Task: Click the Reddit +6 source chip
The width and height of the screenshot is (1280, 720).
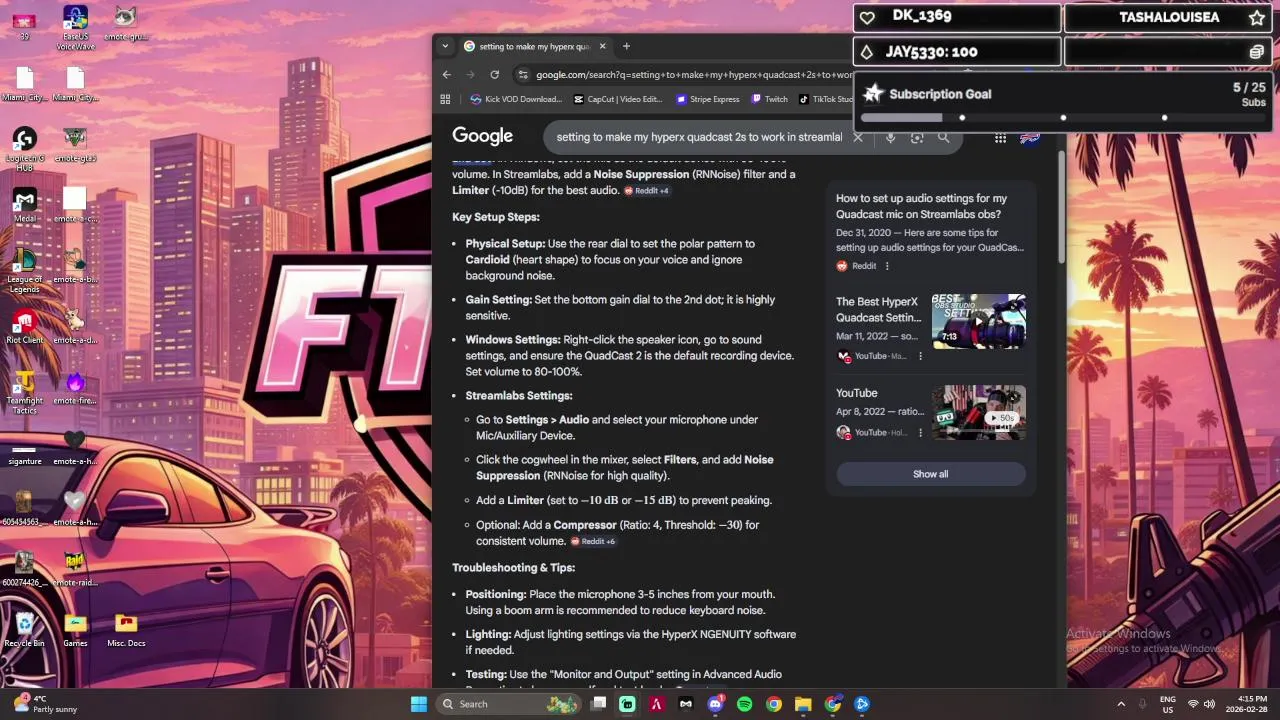Action: pyautogui.click(x=593, y=541)
